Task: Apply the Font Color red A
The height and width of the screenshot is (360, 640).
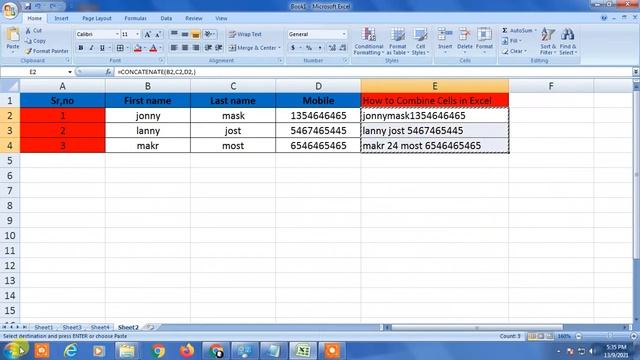Action: (153, 48)
